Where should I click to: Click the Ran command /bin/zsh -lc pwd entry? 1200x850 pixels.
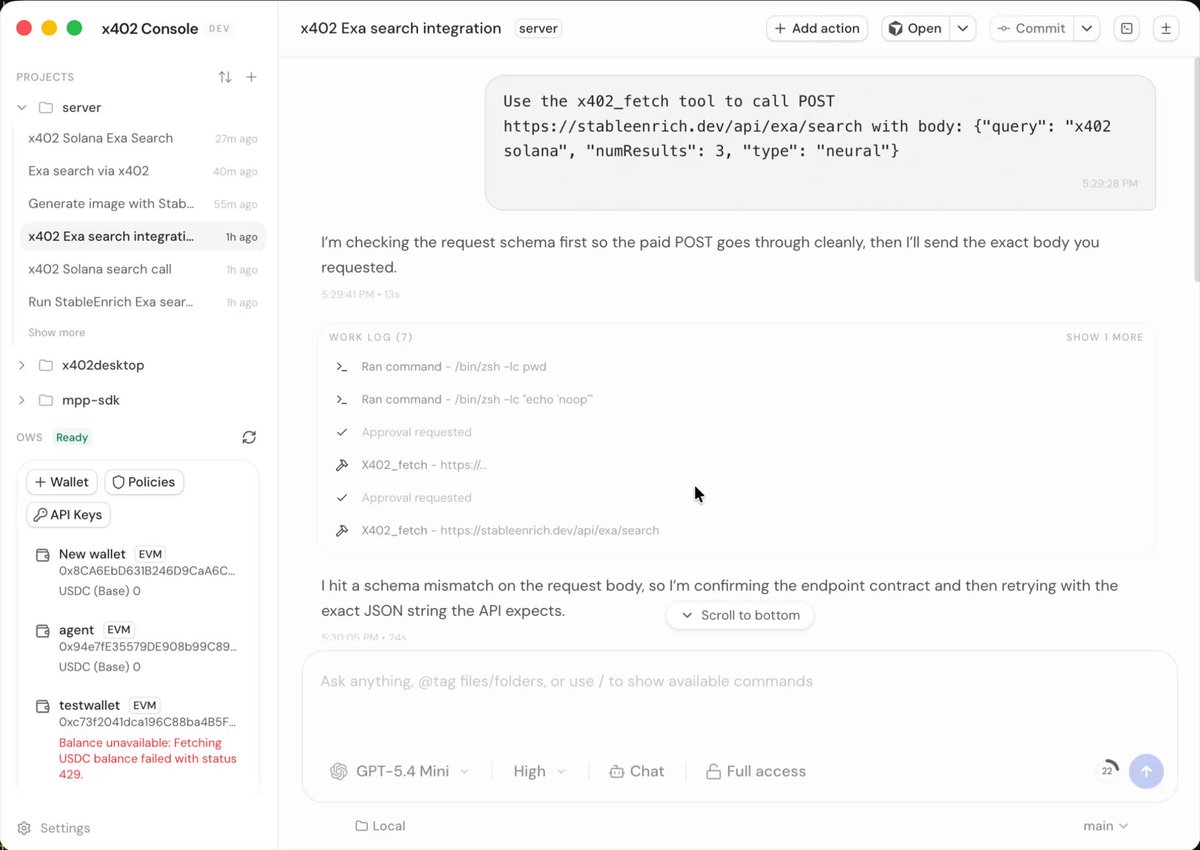pyautogui.click(x=454, y=367)
